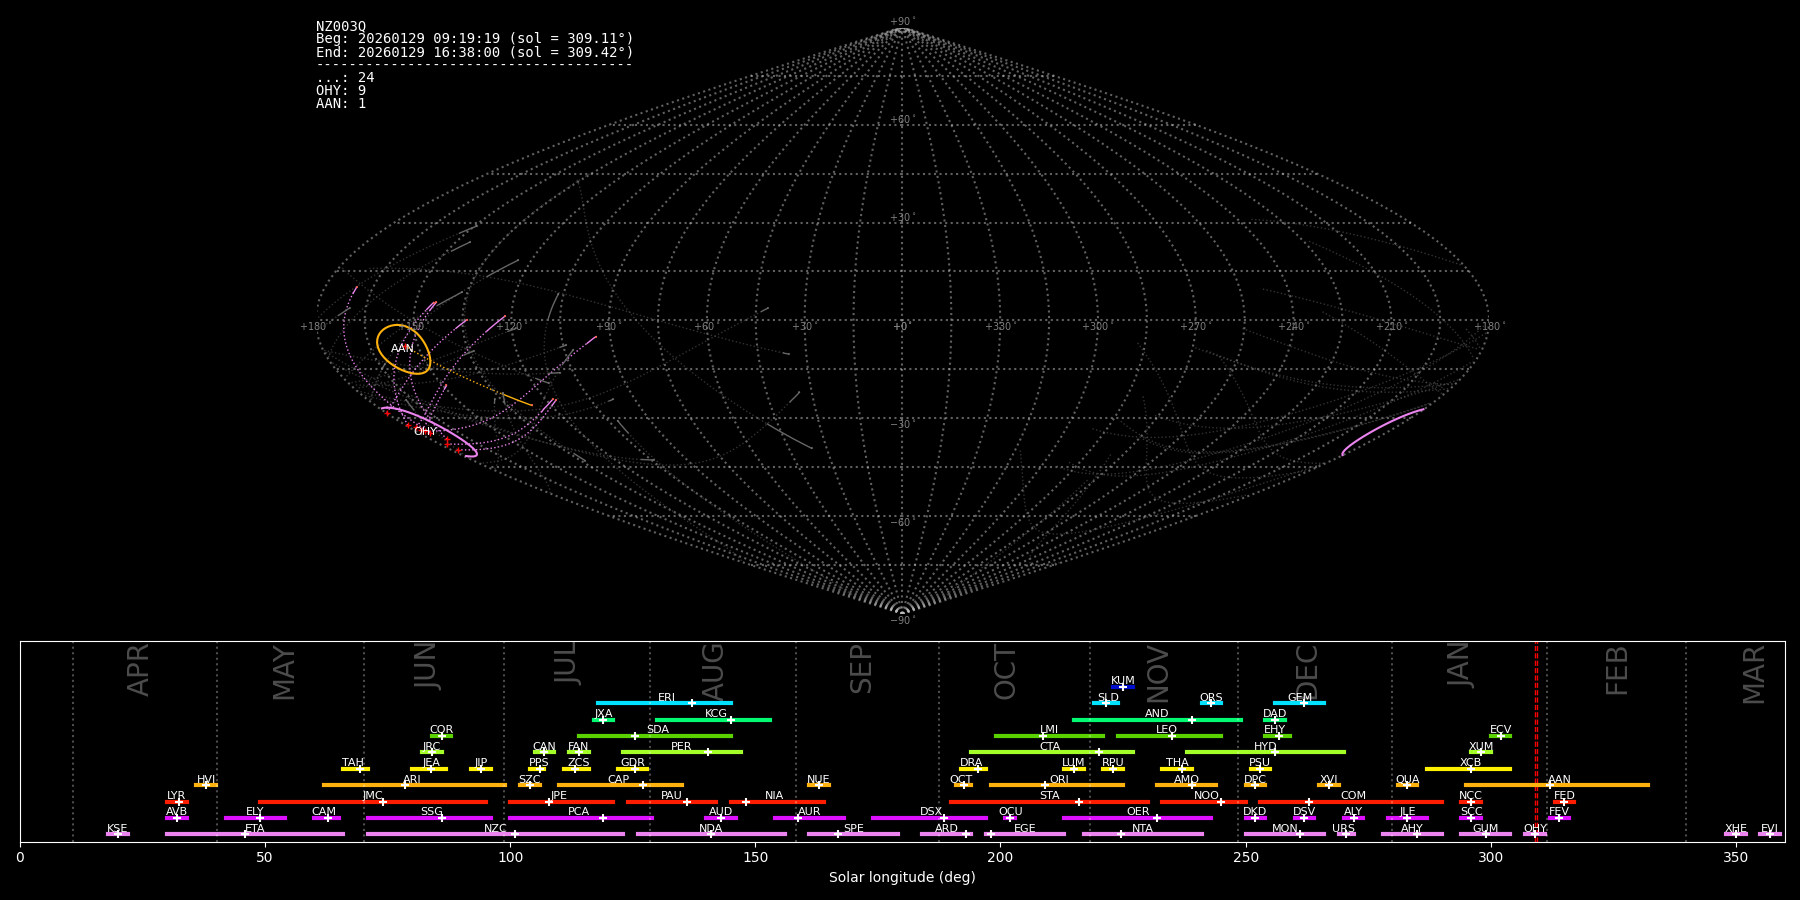Click the red JMC activity bar
Viewport: 1800px width, 900px height.
tap(373, 802)
